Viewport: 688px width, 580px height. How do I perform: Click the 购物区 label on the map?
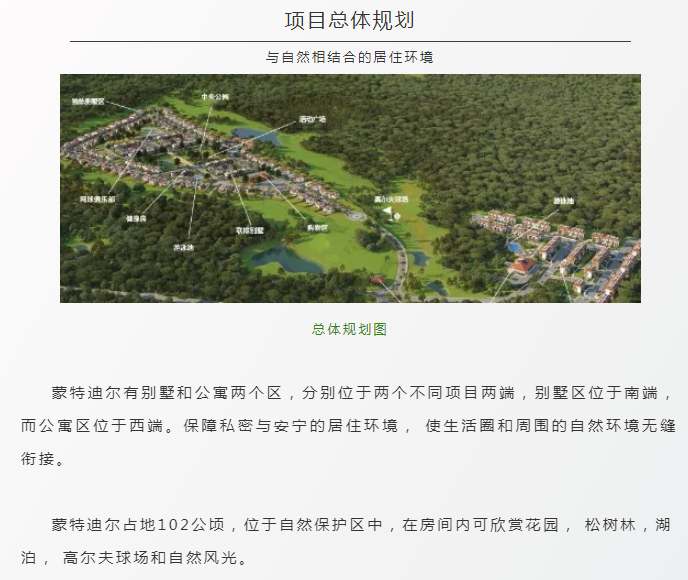coord(317,227)
